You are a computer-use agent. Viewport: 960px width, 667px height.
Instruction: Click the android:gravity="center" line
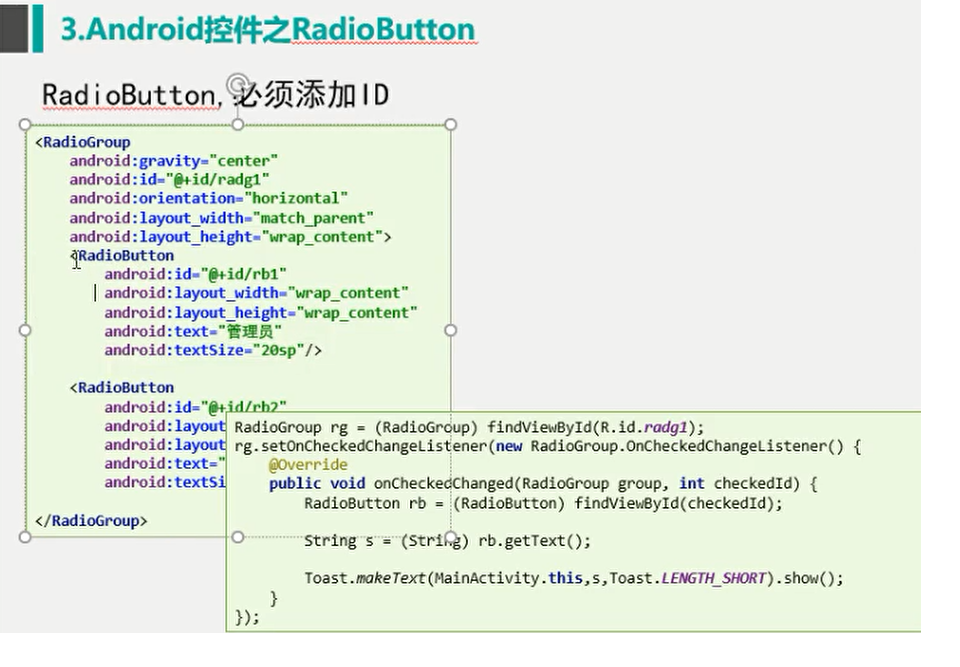click(x=173, y=161)
